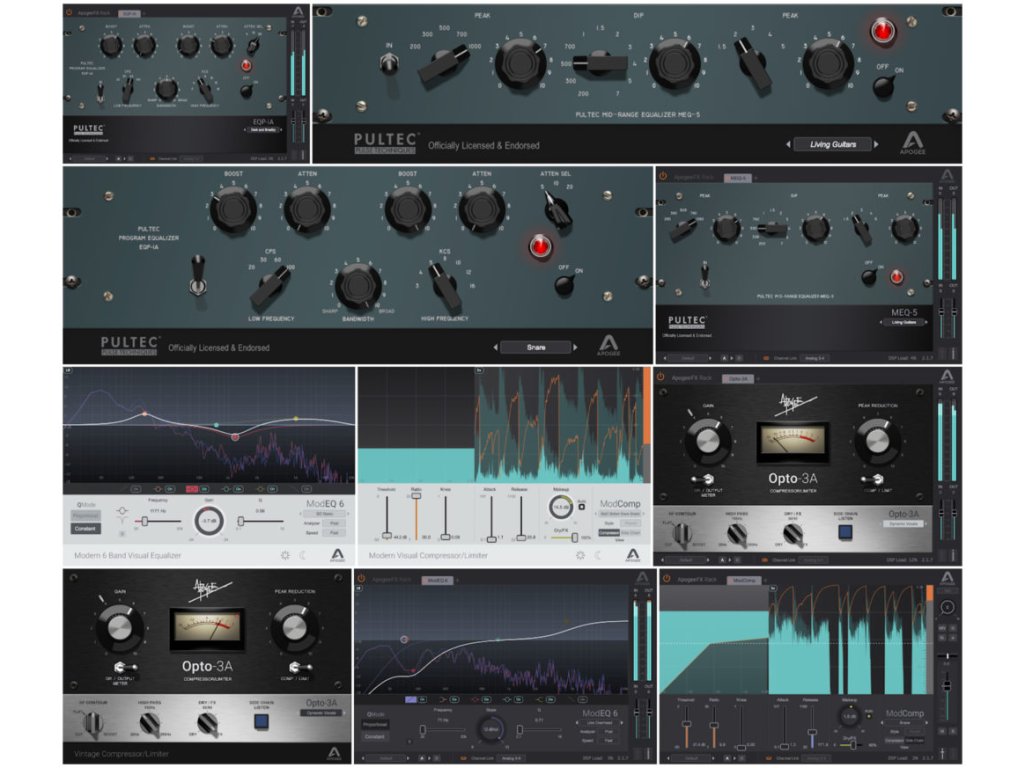Screen dimensions: 1024x768
Task: Flip the IN toggle switch on large MEQ-5
Action: (389, 64)
